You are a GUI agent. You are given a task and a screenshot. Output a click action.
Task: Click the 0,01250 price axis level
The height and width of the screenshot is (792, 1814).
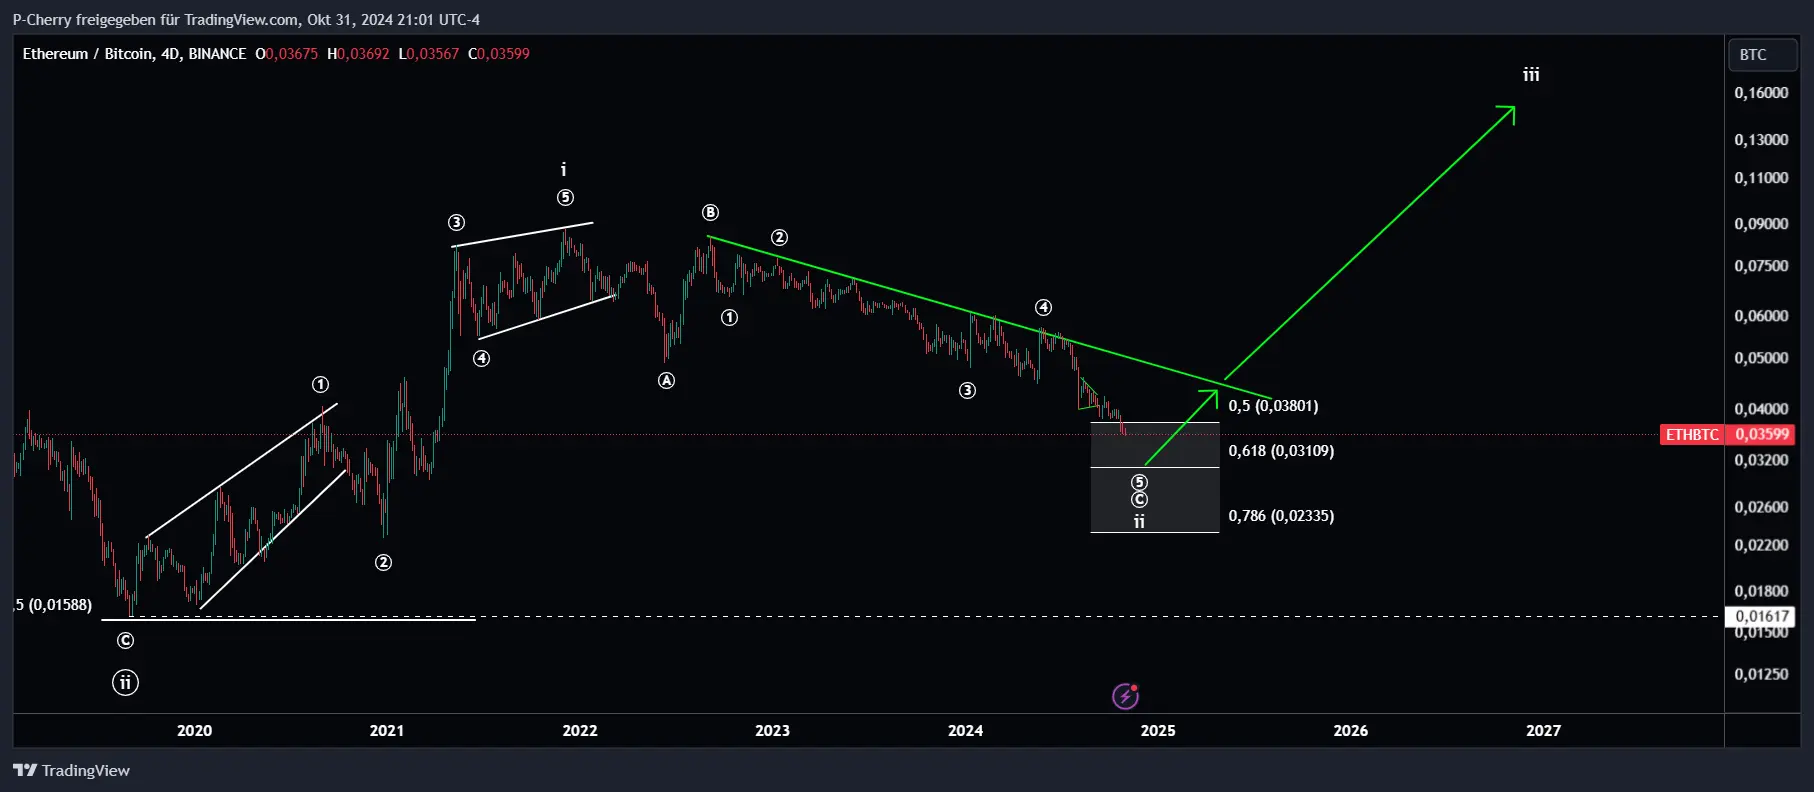(x=1761, y=674)
